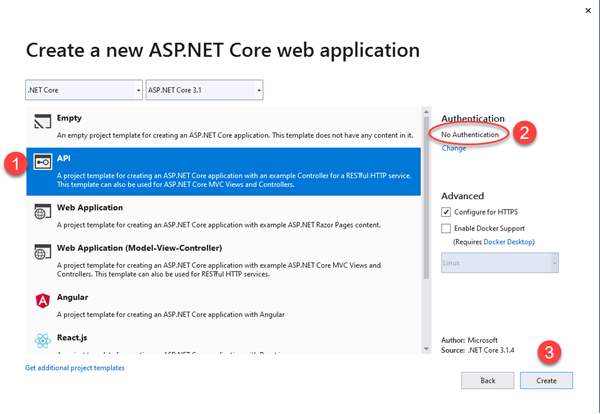
Task: Click the Source: .NET Core 3.1.4 text
Action: 478,350
